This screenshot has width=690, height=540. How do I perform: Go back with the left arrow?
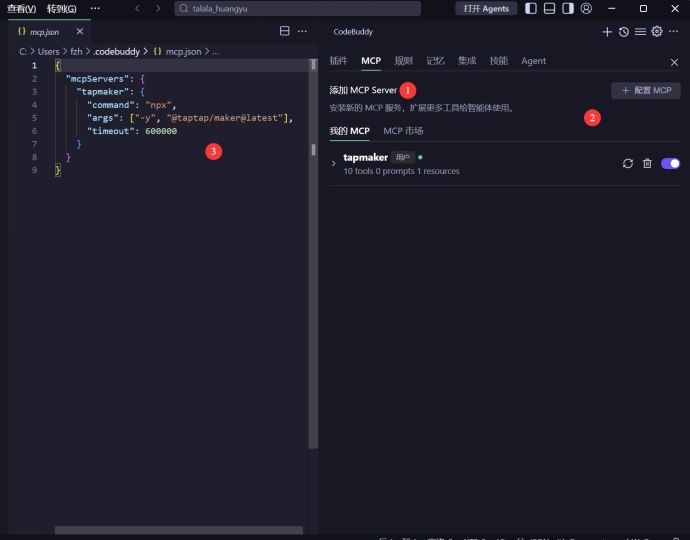tap(137, 8)
